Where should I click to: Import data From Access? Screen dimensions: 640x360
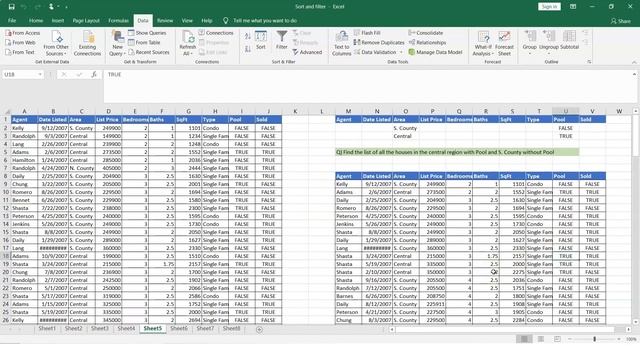click(x=23, y=33)
